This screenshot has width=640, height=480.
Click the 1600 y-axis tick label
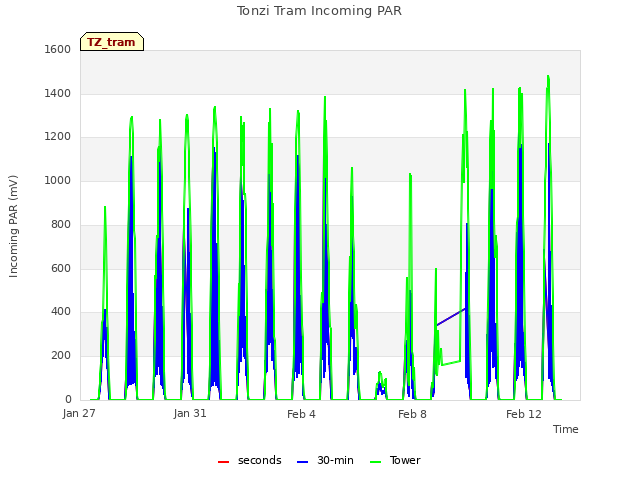click(x=58, y=49)
